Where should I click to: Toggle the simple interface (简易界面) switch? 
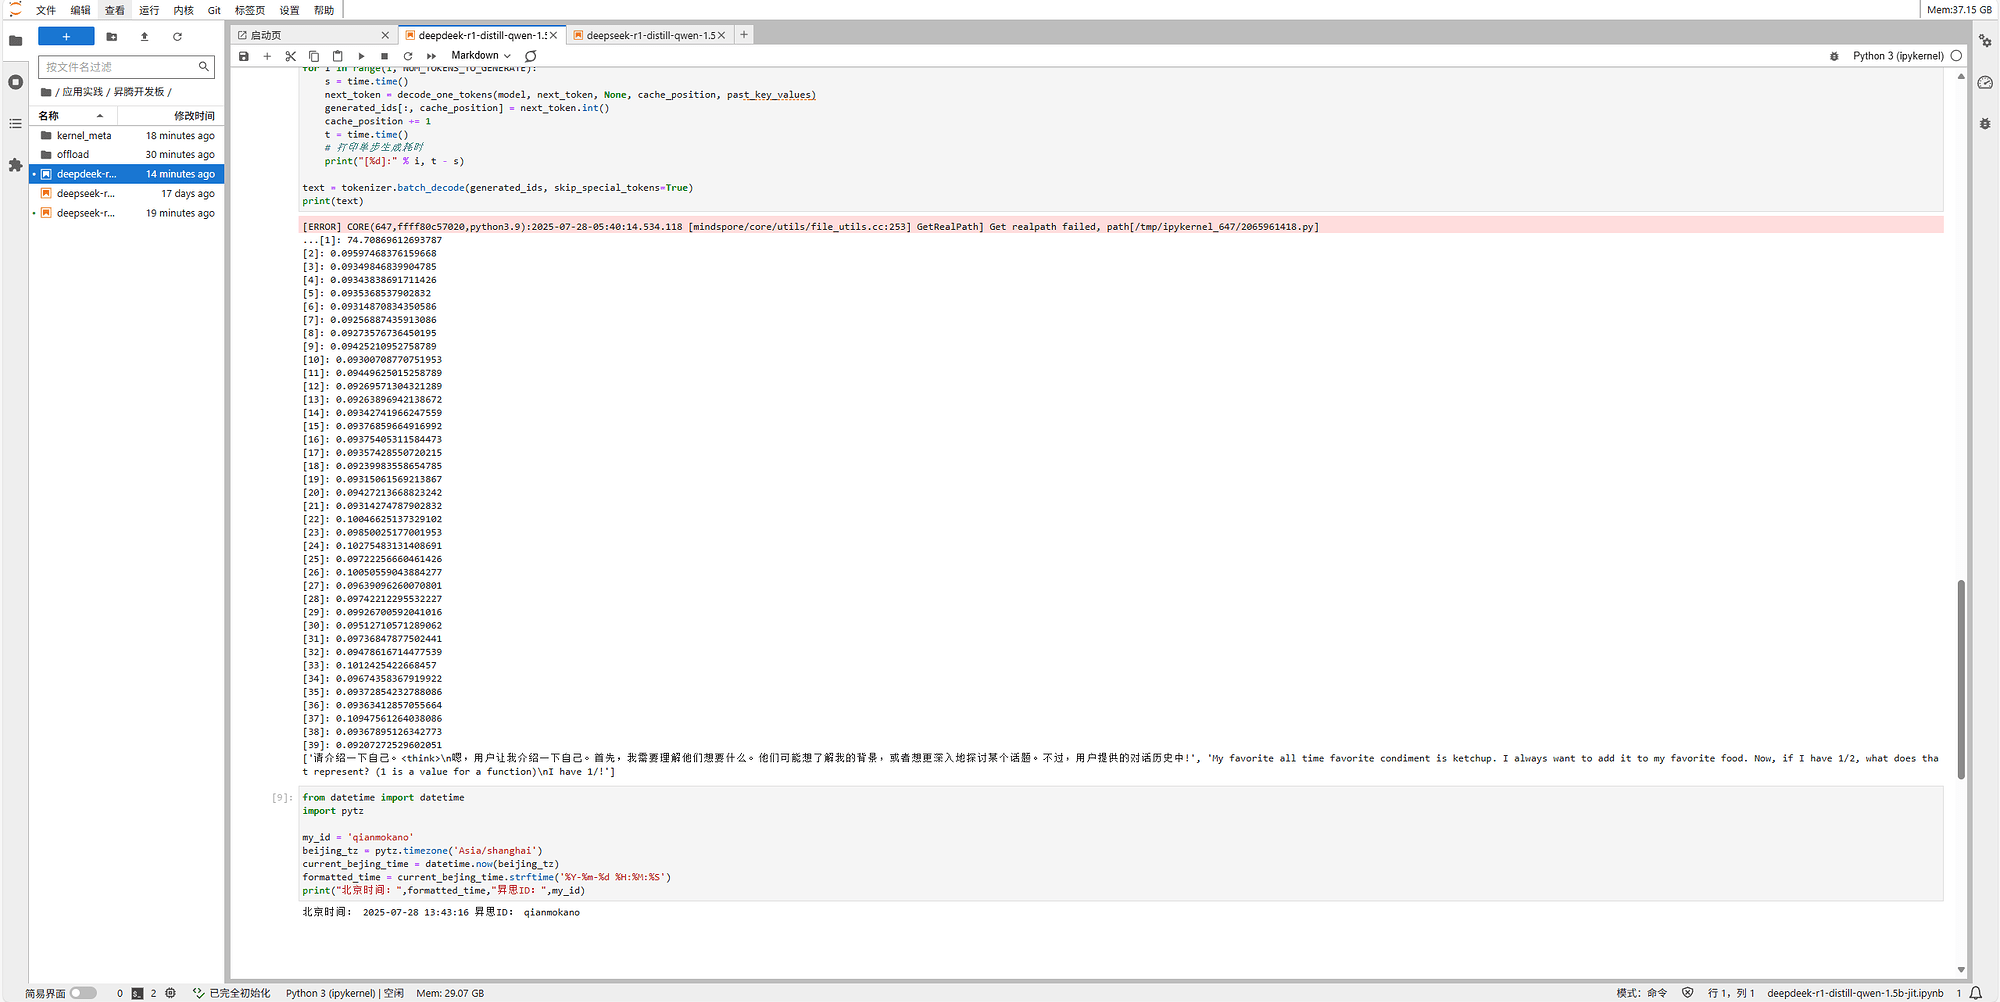click(x=83, y=993)
